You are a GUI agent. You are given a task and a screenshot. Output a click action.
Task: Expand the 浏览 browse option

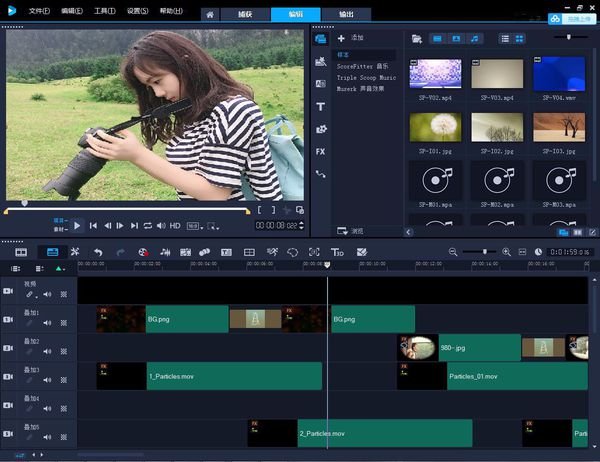point(350,230)
